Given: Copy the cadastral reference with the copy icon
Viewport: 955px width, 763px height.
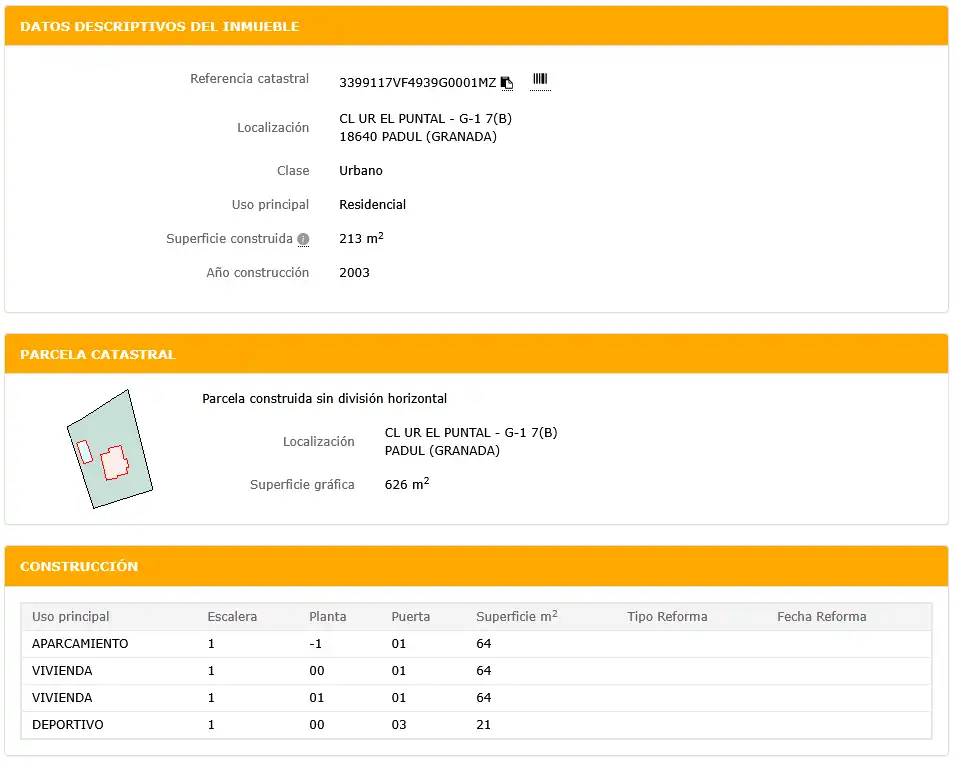Looking at the screenshot, I should tap(507, 83).
